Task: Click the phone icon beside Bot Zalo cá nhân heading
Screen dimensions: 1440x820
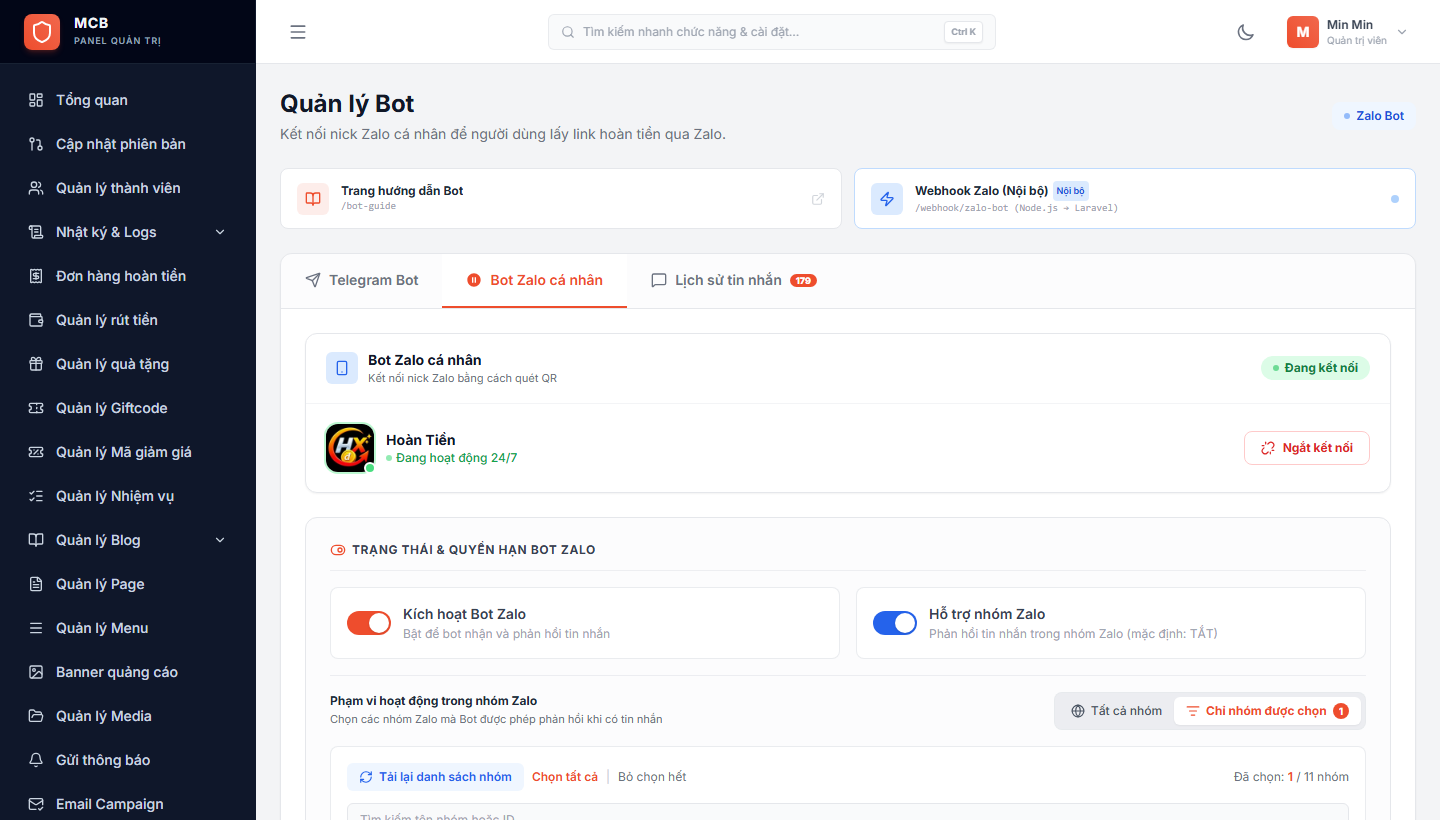Action: [342, 368]
